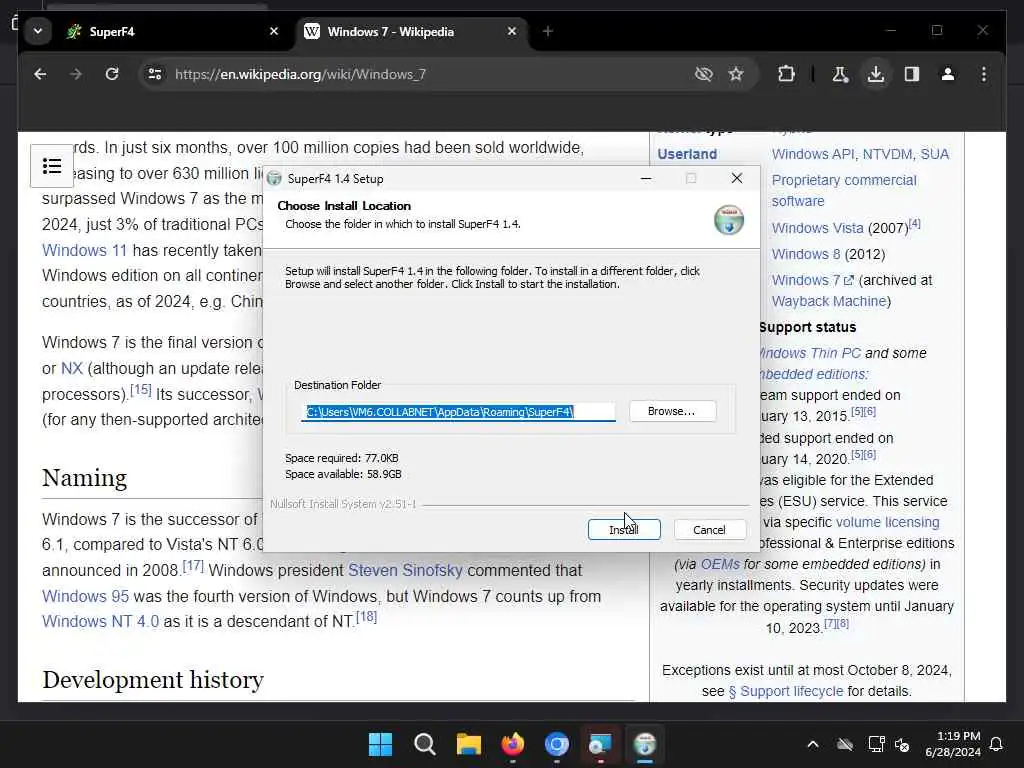The height and width of the screenshot is (768, 1024).
Task: Open the Windows 95 article link
Action: (86, 596)
